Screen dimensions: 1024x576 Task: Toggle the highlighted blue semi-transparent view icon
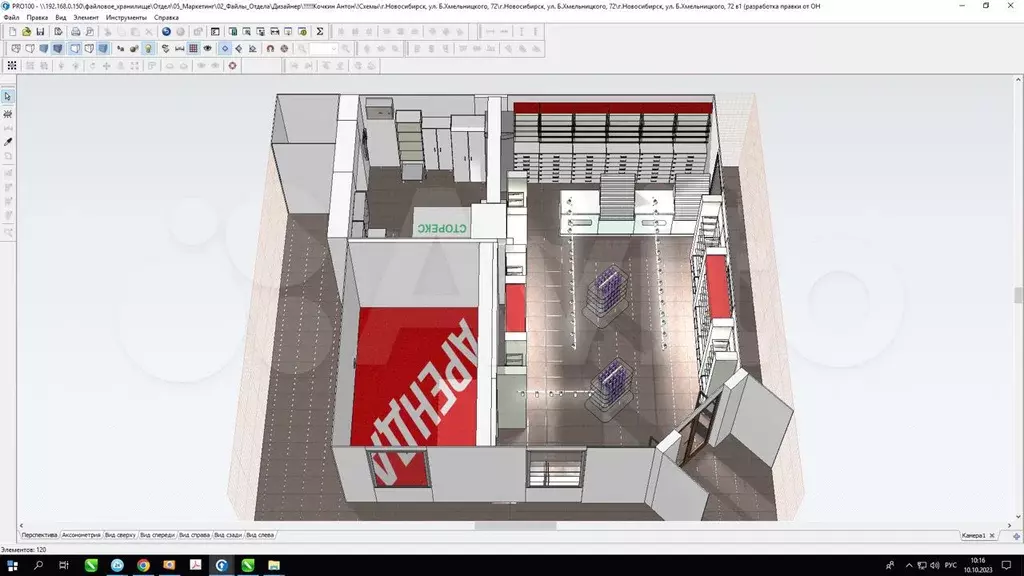(x=103, y=48)
